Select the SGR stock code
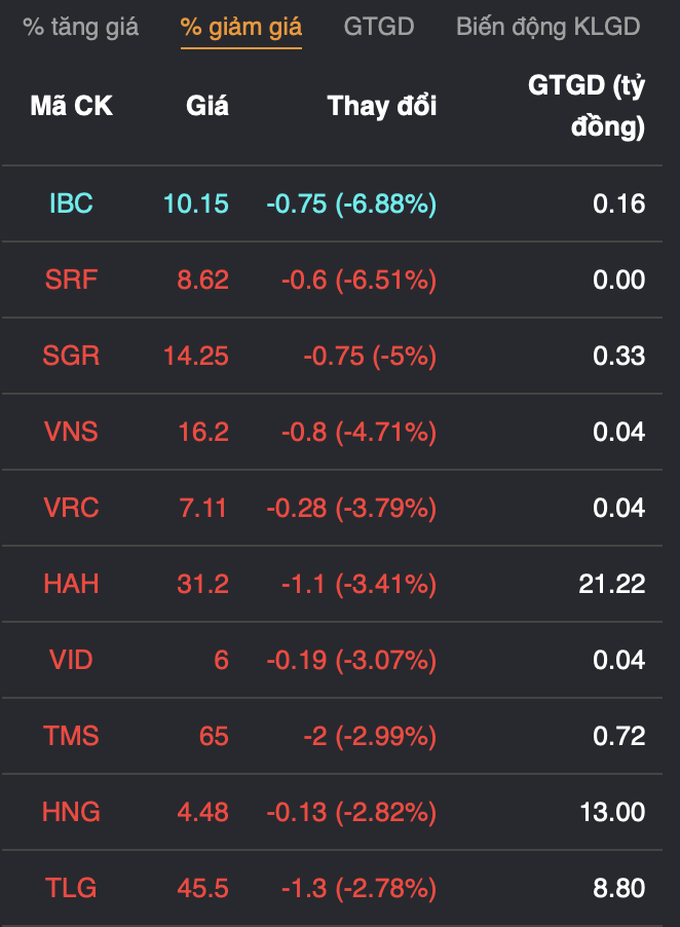Viewport: 680px width, 927px height. click(71, 356)
